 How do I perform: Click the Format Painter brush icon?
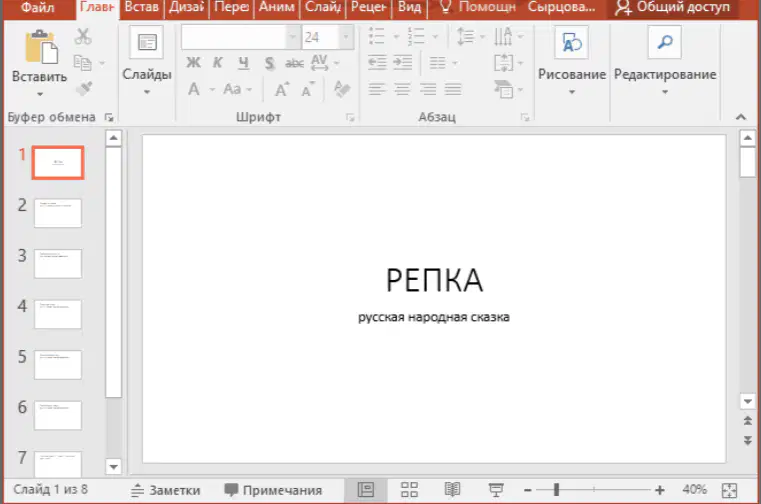84,89
